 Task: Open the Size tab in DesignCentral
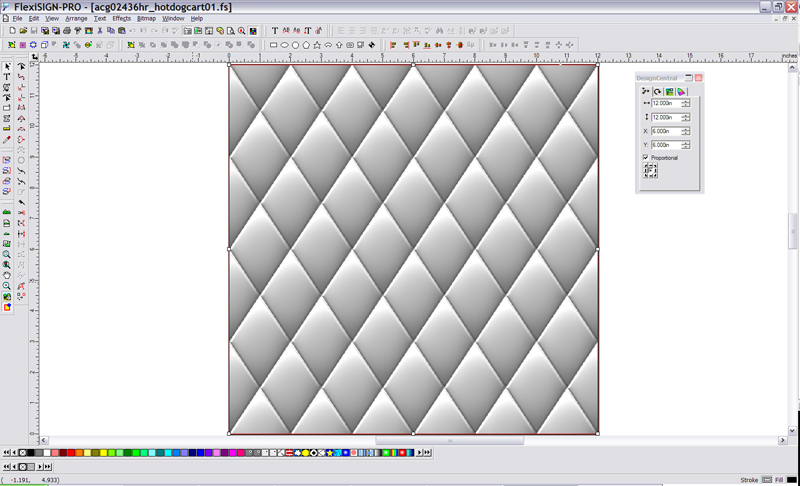coord(646,91)
